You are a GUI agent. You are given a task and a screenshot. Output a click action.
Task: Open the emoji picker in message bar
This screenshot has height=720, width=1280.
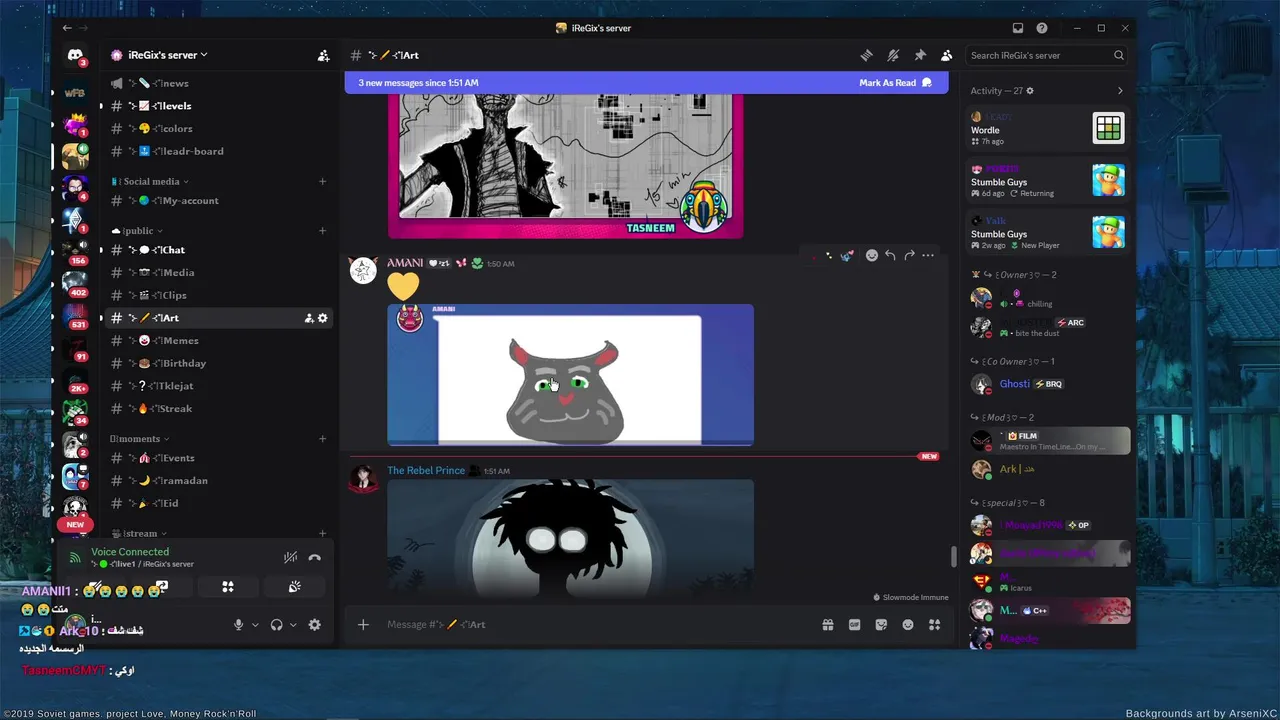pyautogui.click(x=908, y=625)
